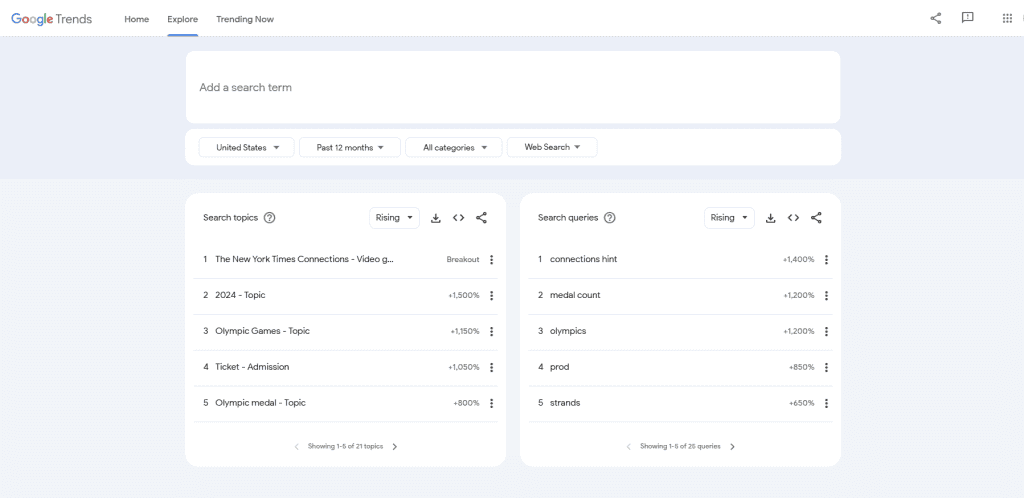Click the +1,400% value for connections hint

coord(799,260)
